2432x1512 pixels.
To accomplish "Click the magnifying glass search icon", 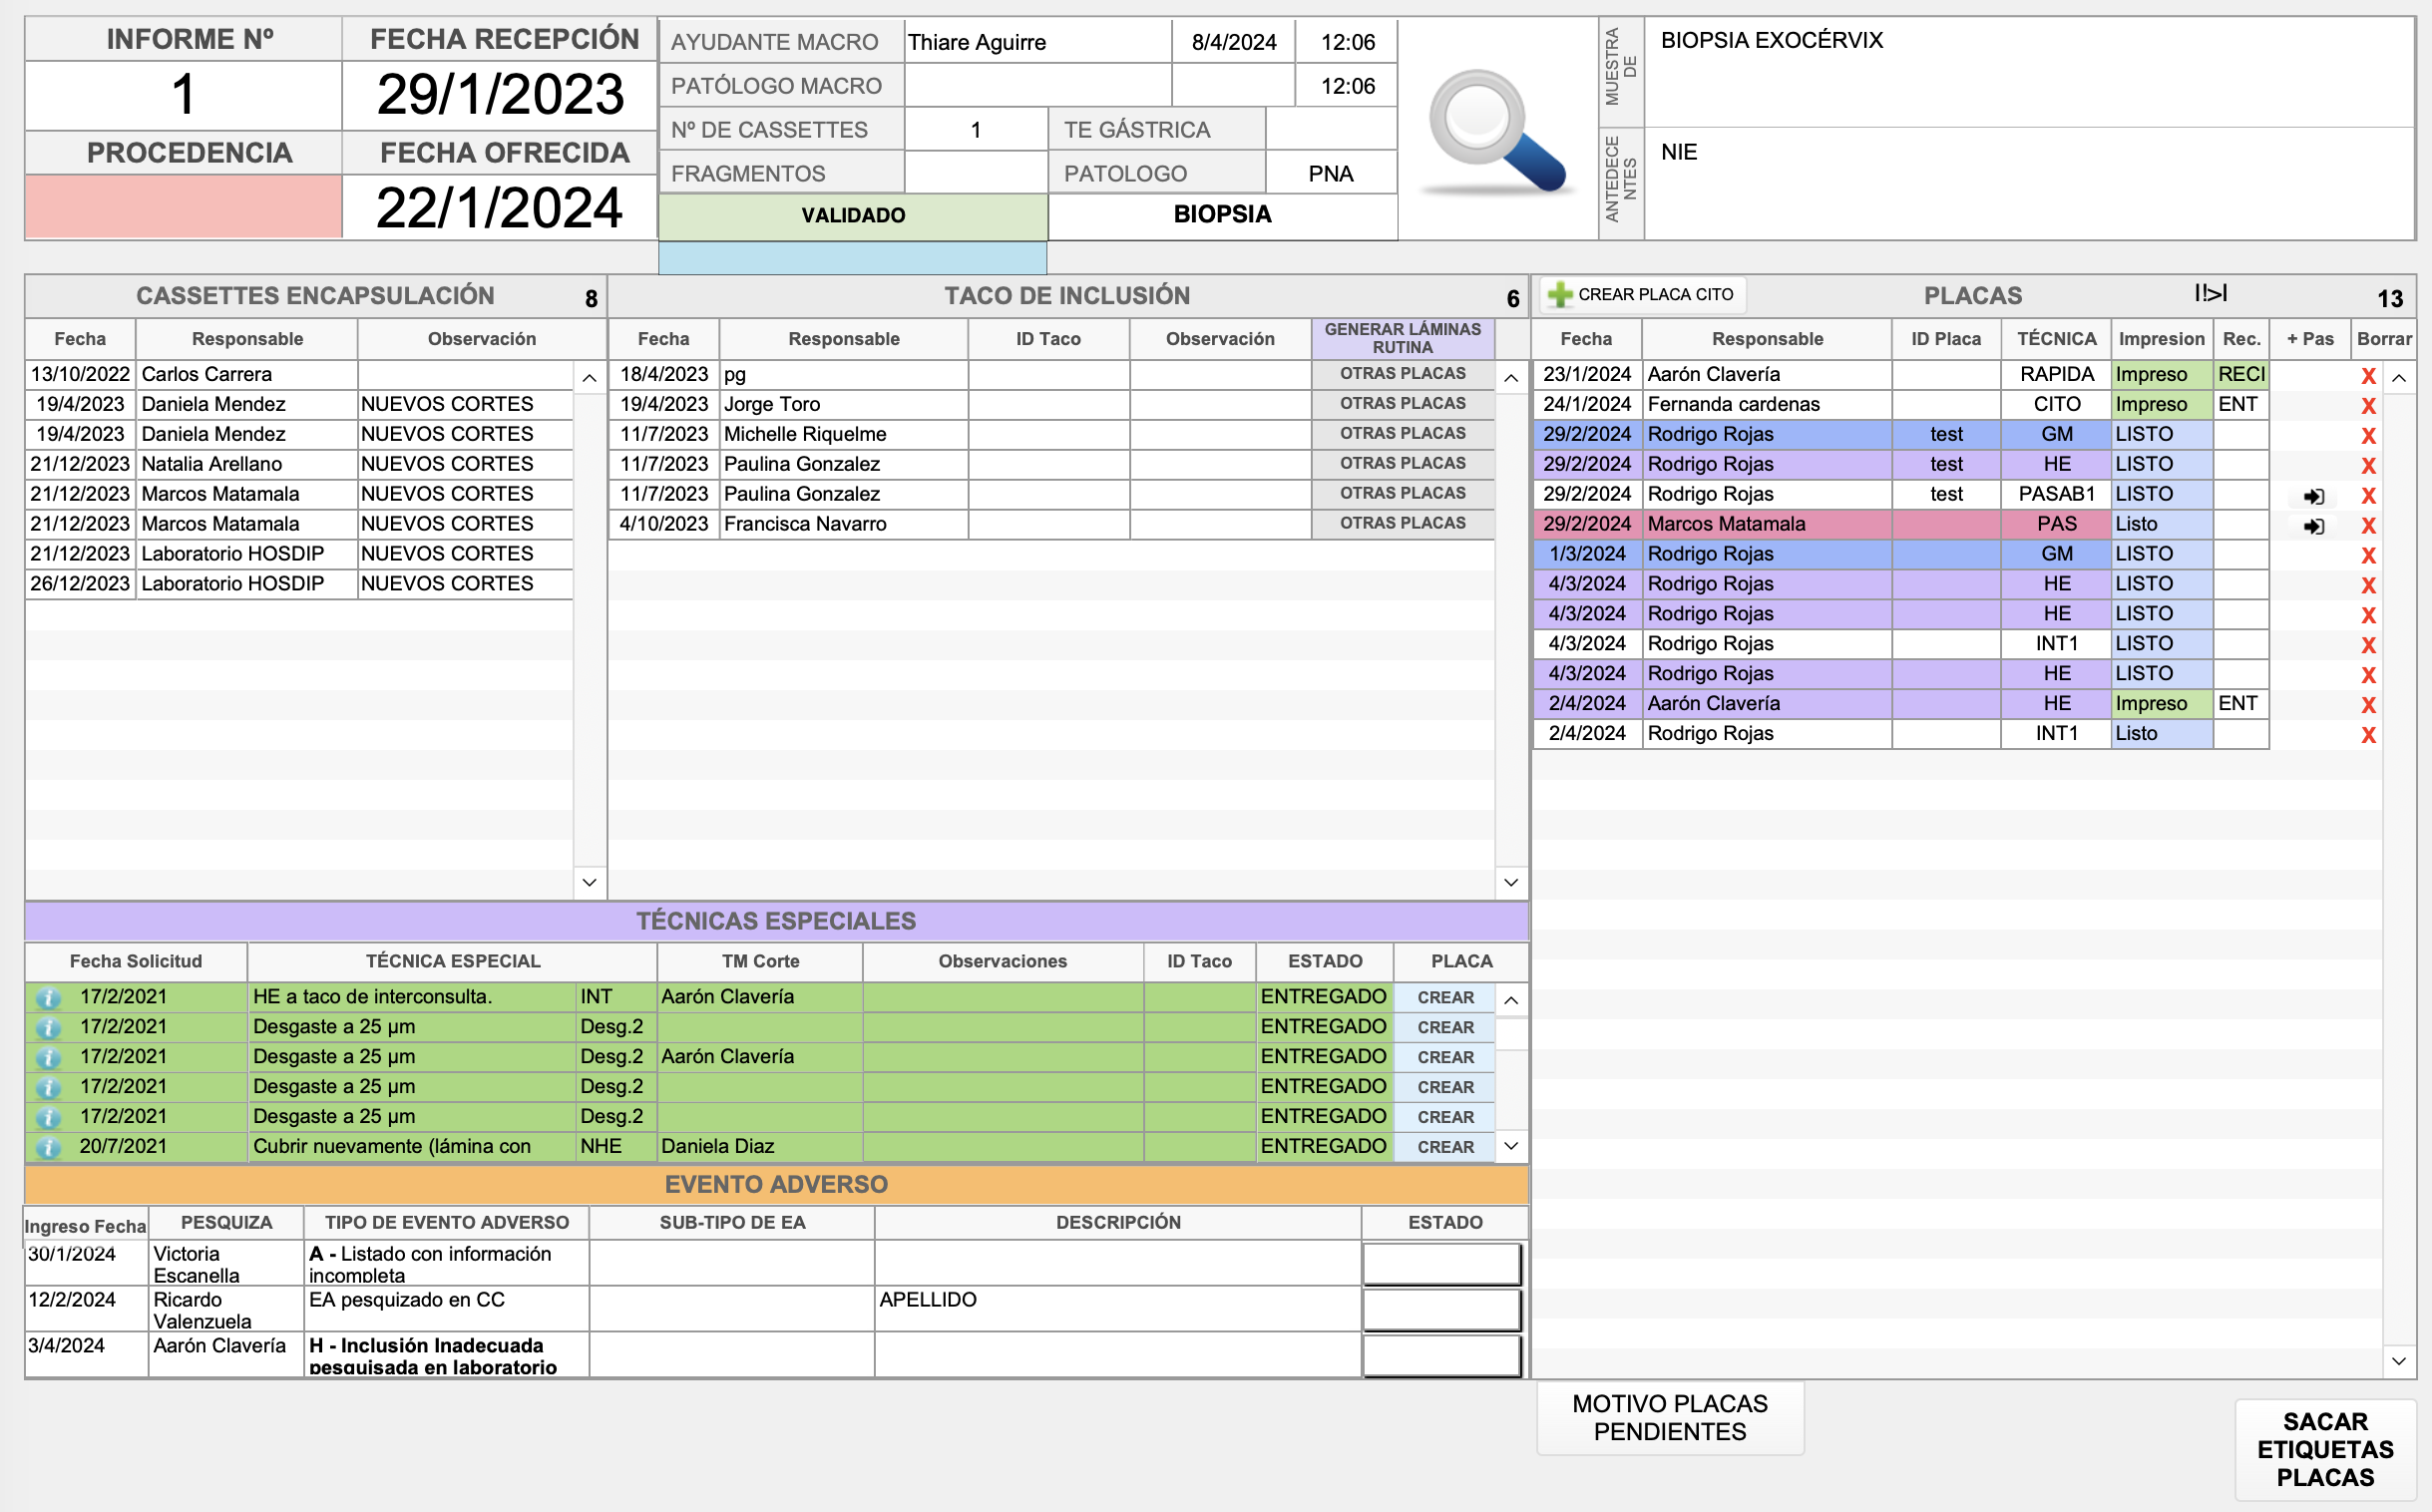I will pyautogui.click(x=1496, y=130).
